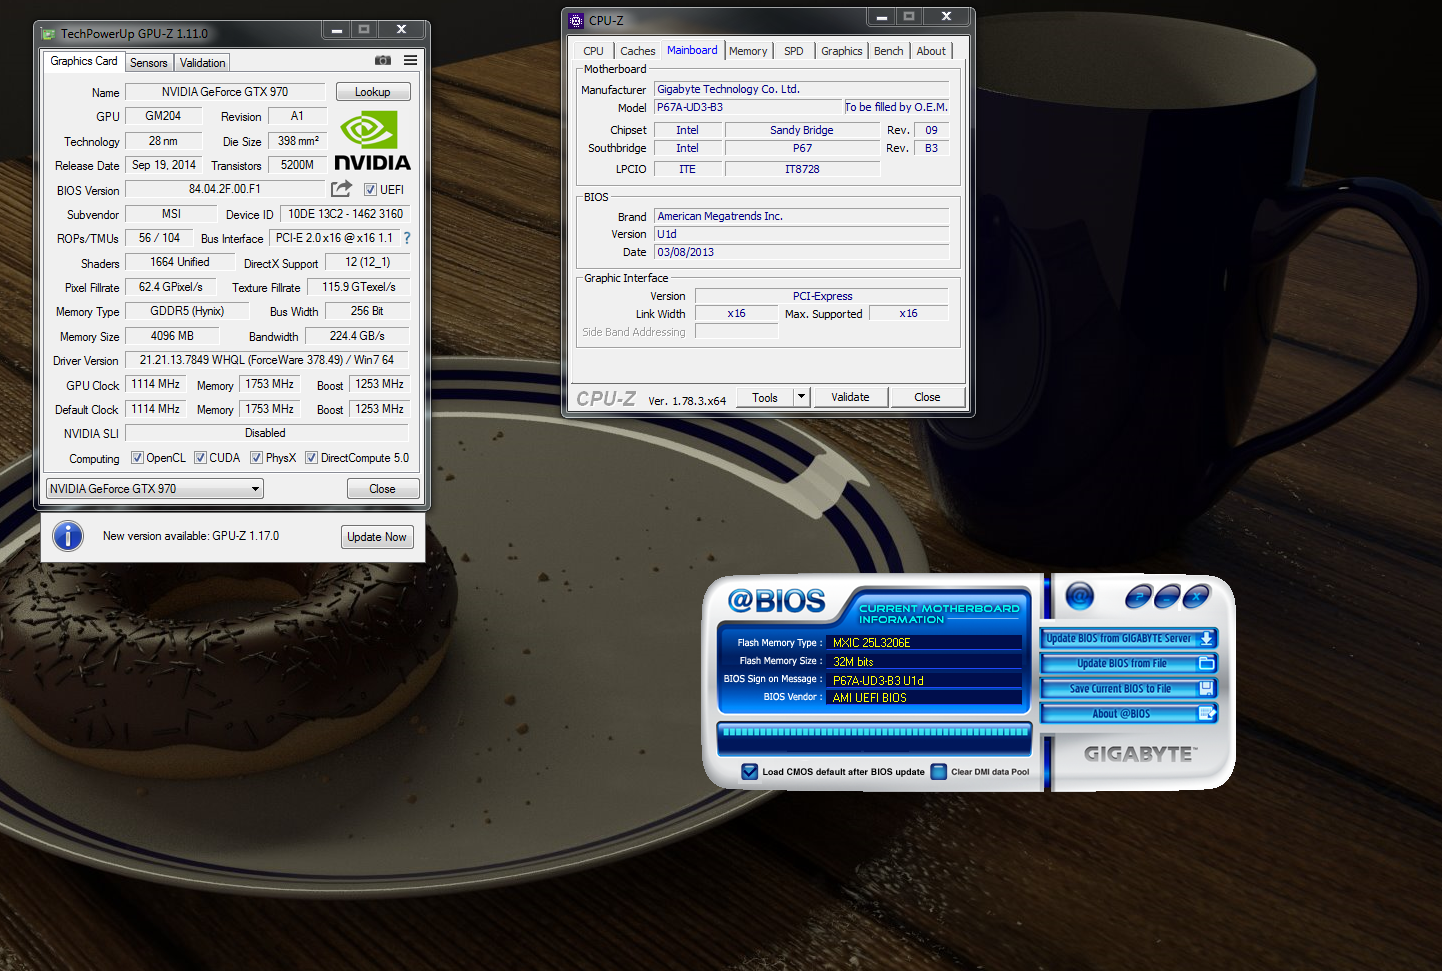
Task: Click the Driver Version field in GPU-Z
Action: 267,360
